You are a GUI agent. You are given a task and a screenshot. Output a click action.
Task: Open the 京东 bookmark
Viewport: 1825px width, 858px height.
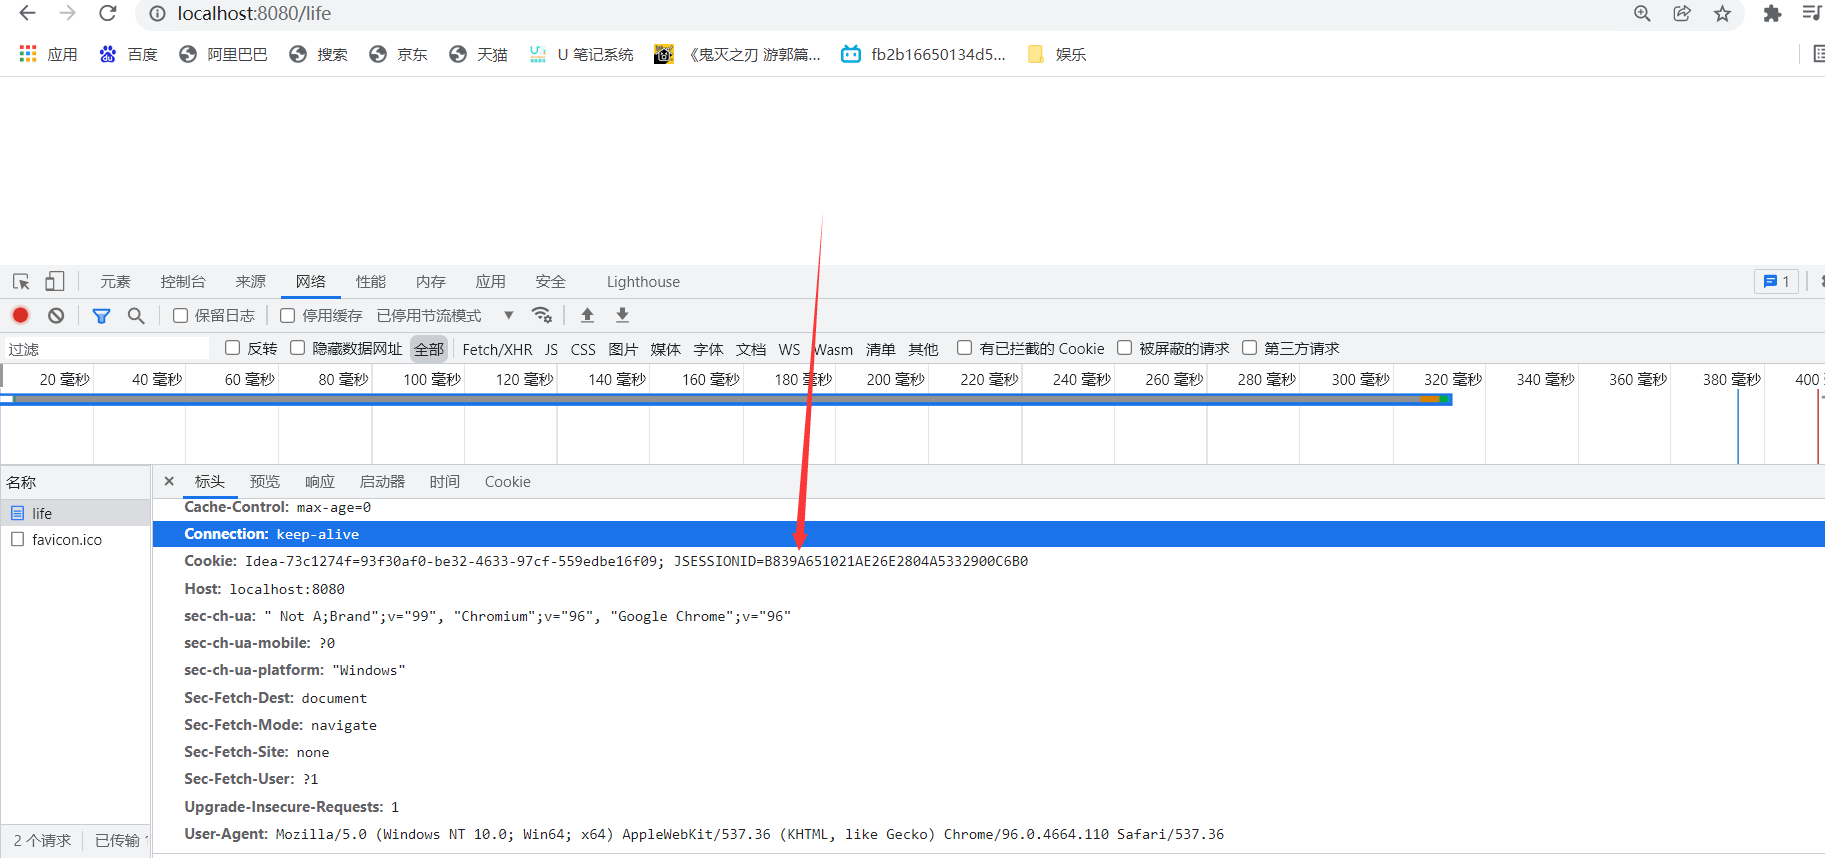pos(398,54)
